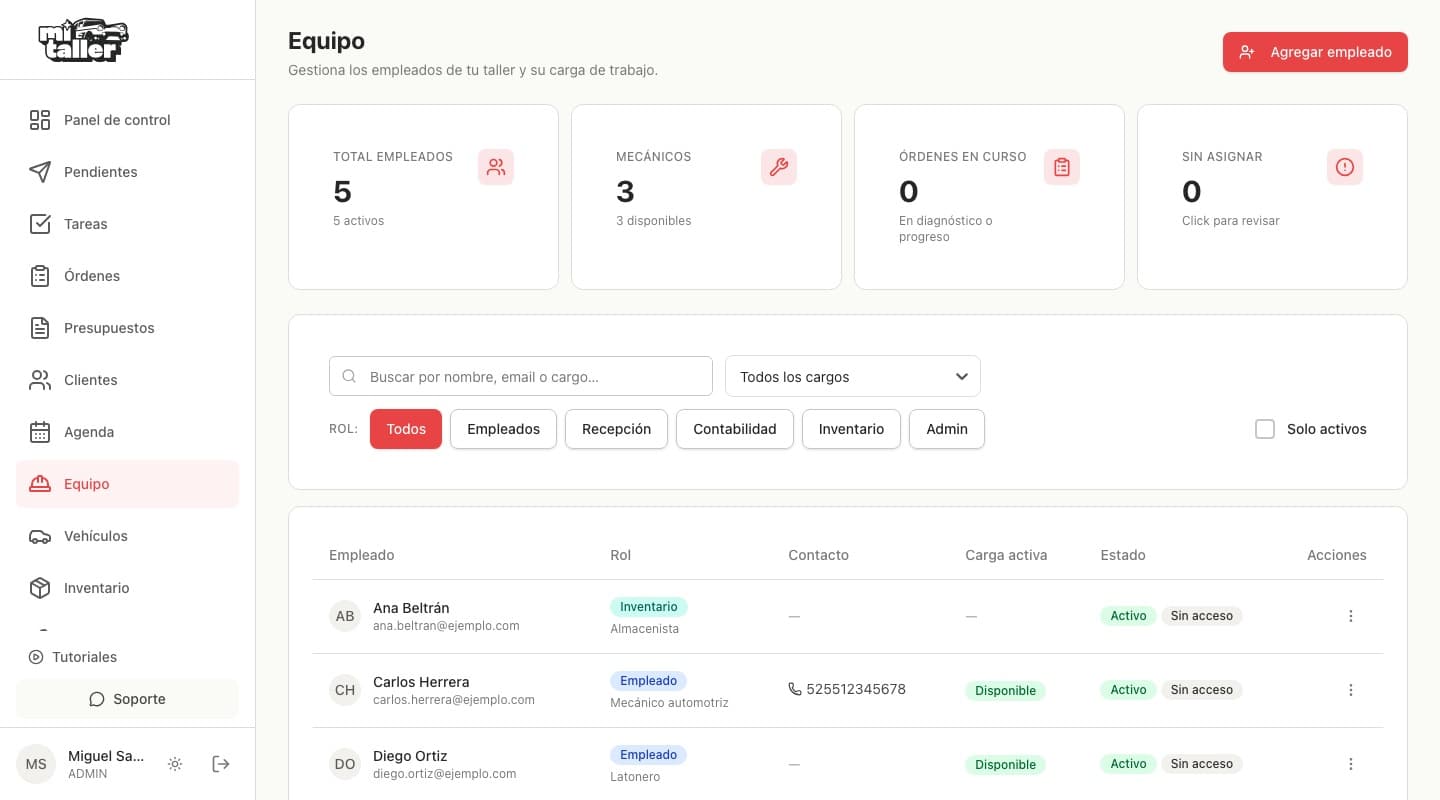Click the Tareas checkbox icon
This screenshot has height=800, width=1440.
click(x=40, y=224)
